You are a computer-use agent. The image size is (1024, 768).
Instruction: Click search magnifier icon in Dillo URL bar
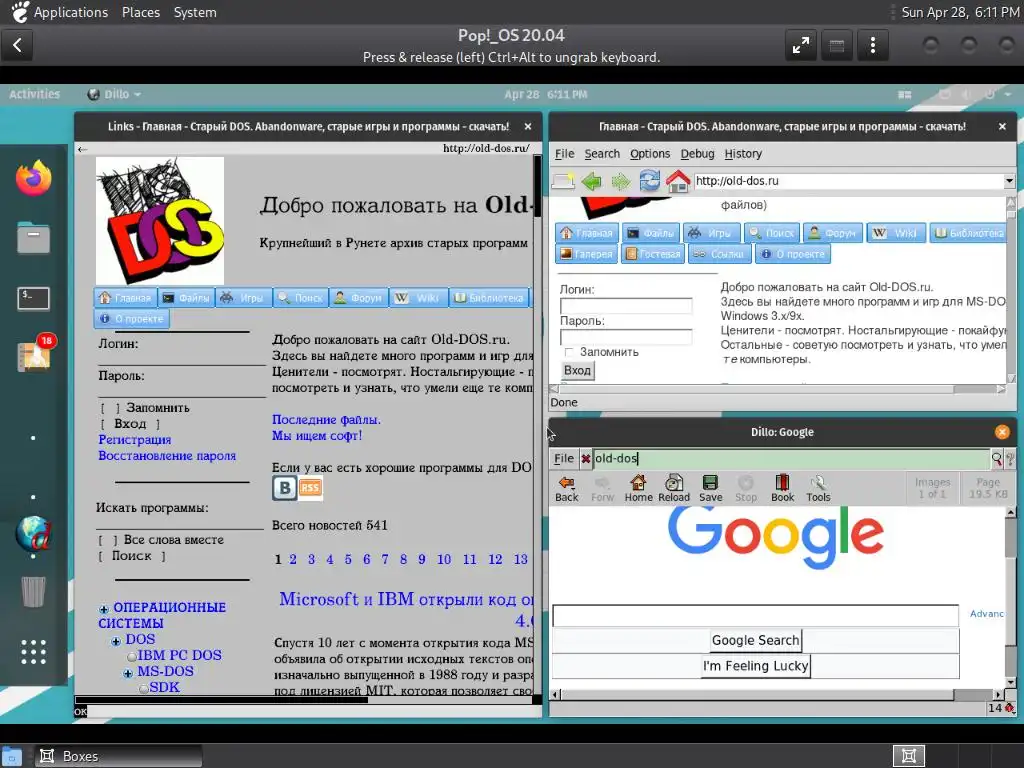point(997,458)
